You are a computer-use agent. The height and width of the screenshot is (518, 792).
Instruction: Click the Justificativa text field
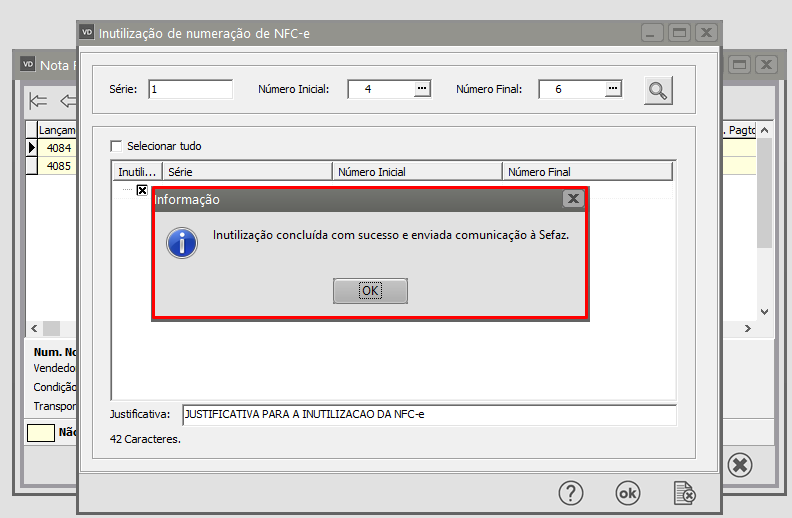(429, 415)
